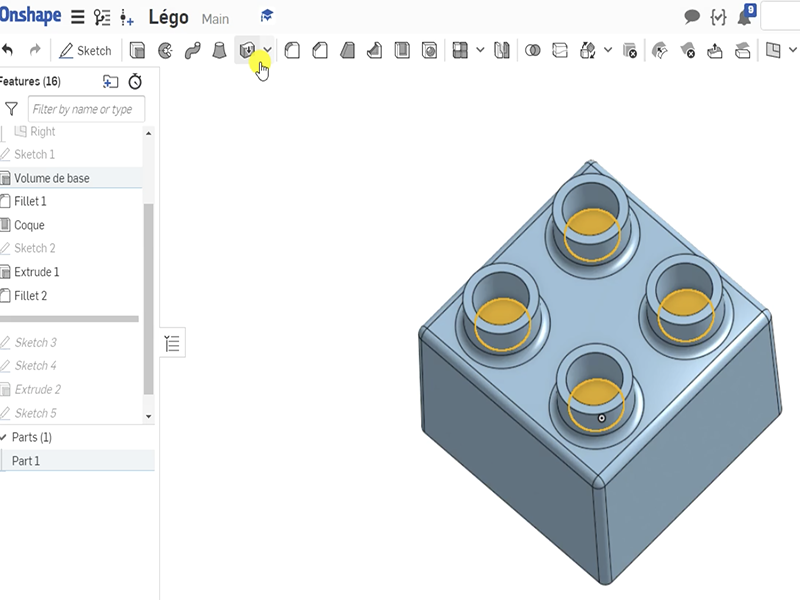Select the Revolve tool
This screenshot has height=600, width=800.
[165, 51]
